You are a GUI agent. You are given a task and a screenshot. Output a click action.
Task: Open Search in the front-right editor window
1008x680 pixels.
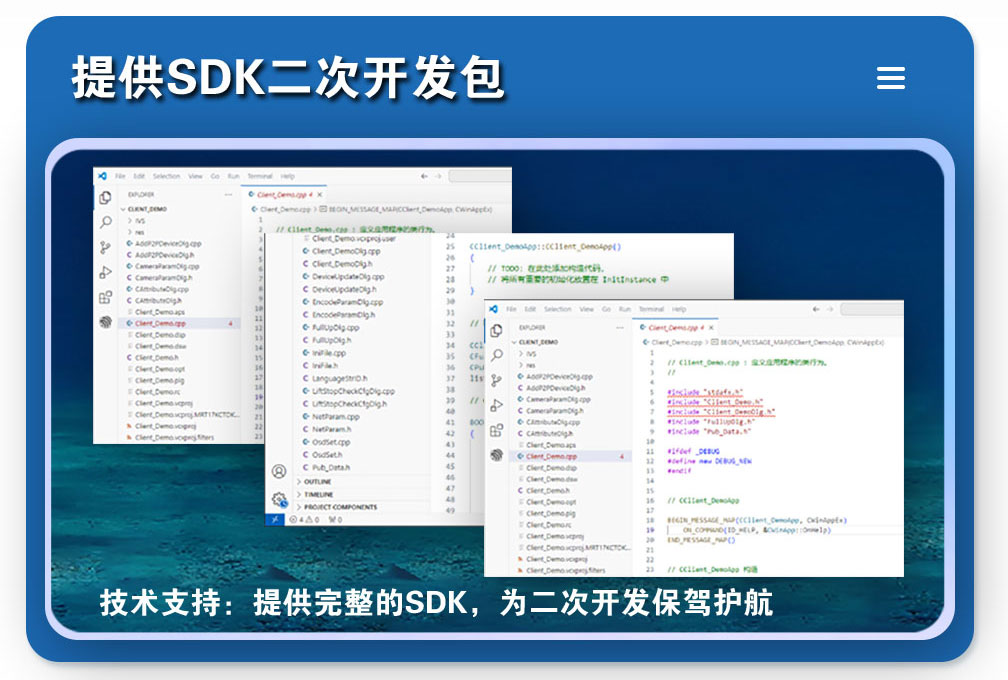tap(497, 355)
